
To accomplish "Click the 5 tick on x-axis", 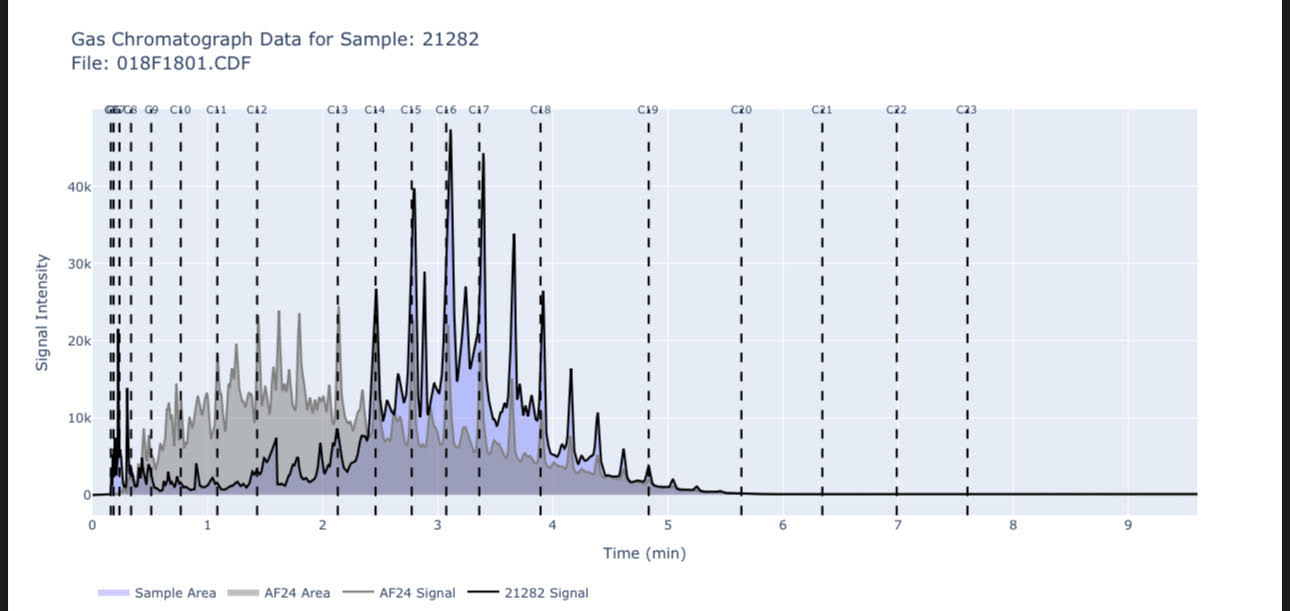I will coord(668,525).
